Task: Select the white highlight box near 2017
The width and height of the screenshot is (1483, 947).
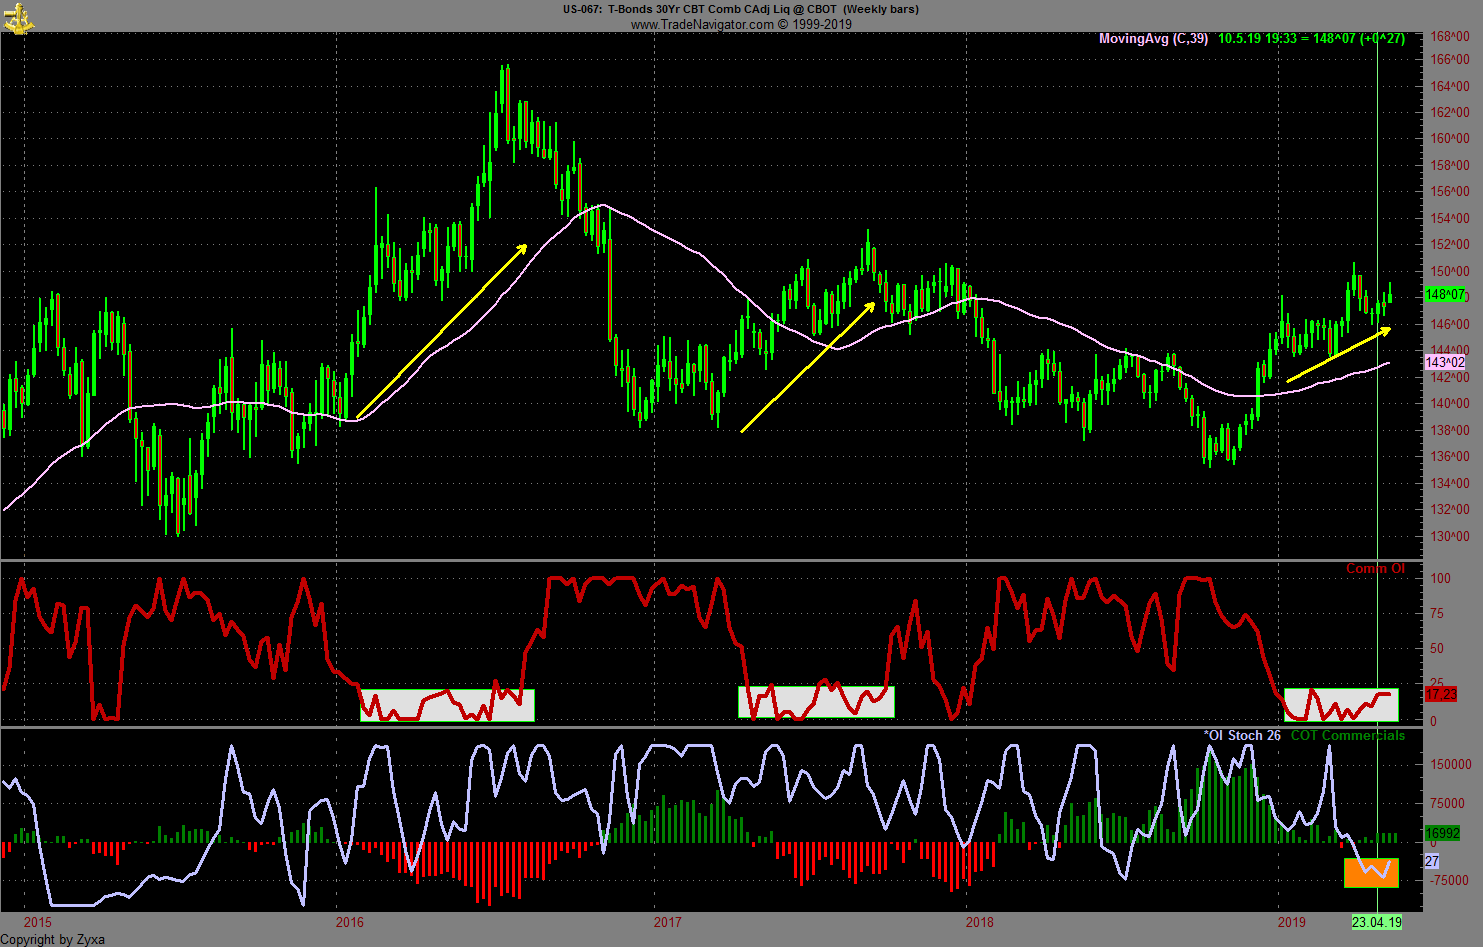Action: pos(816,701)
